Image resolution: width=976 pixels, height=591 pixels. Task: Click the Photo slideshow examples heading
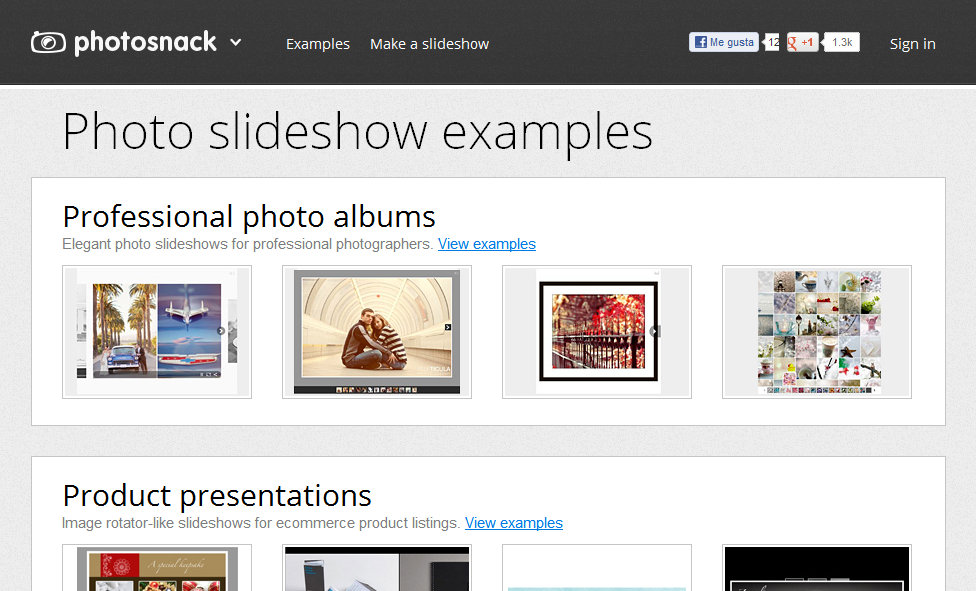[x=357, y=131]
